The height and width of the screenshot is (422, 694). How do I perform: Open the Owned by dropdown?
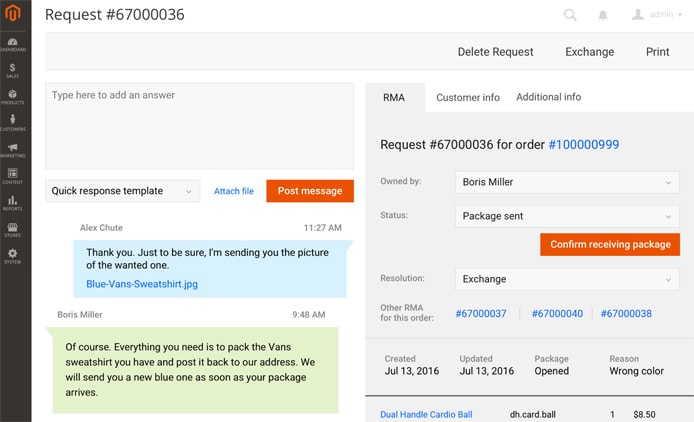[567, 182]
